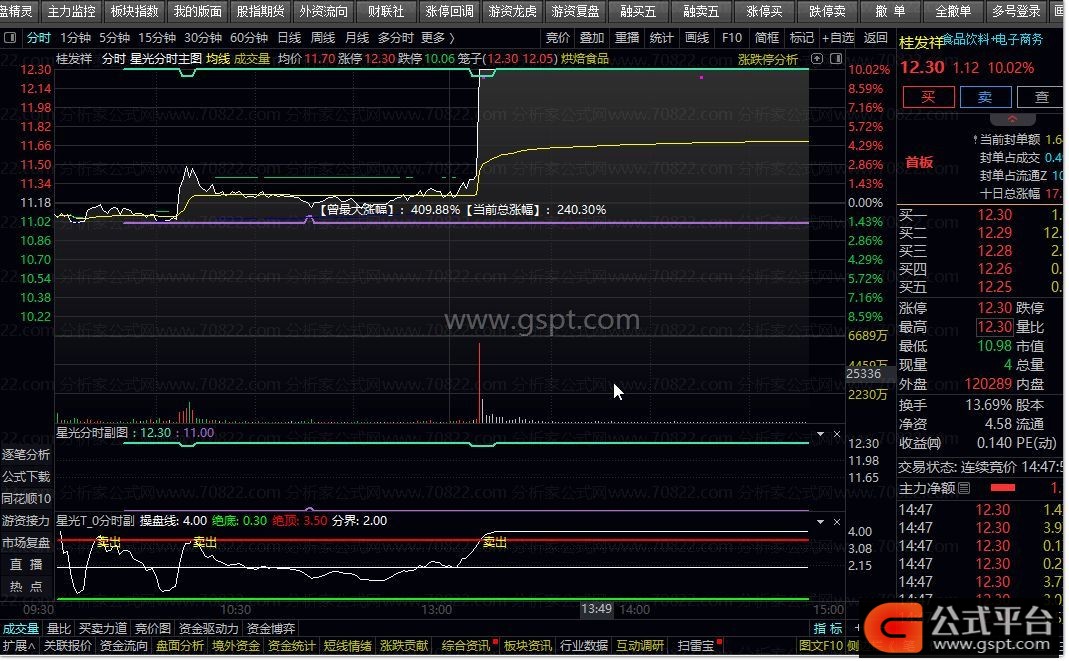Click the 涨停买 toolbar button
The width and height of the screenshot is (1069, 661).
pyautogui.click(x=764, y=12)
